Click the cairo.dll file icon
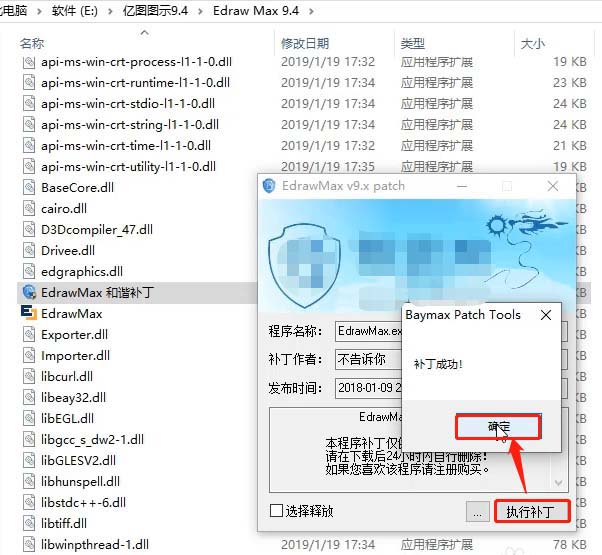 coord(29,208)
